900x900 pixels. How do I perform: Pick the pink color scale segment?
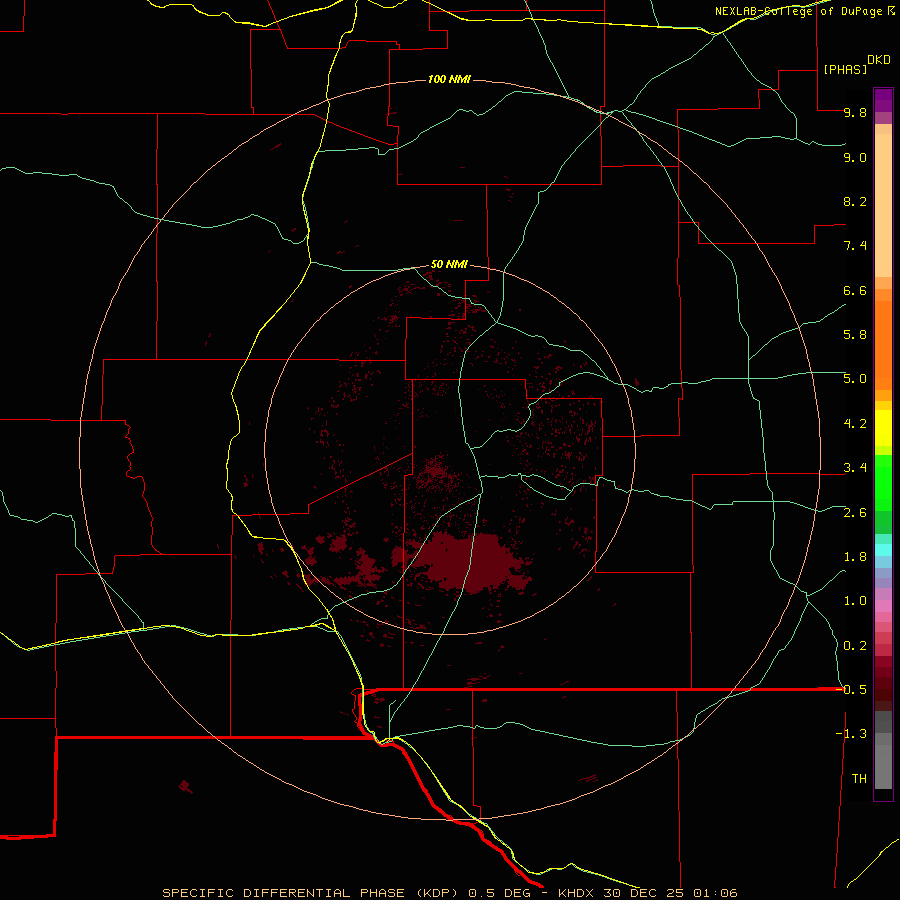883,606
